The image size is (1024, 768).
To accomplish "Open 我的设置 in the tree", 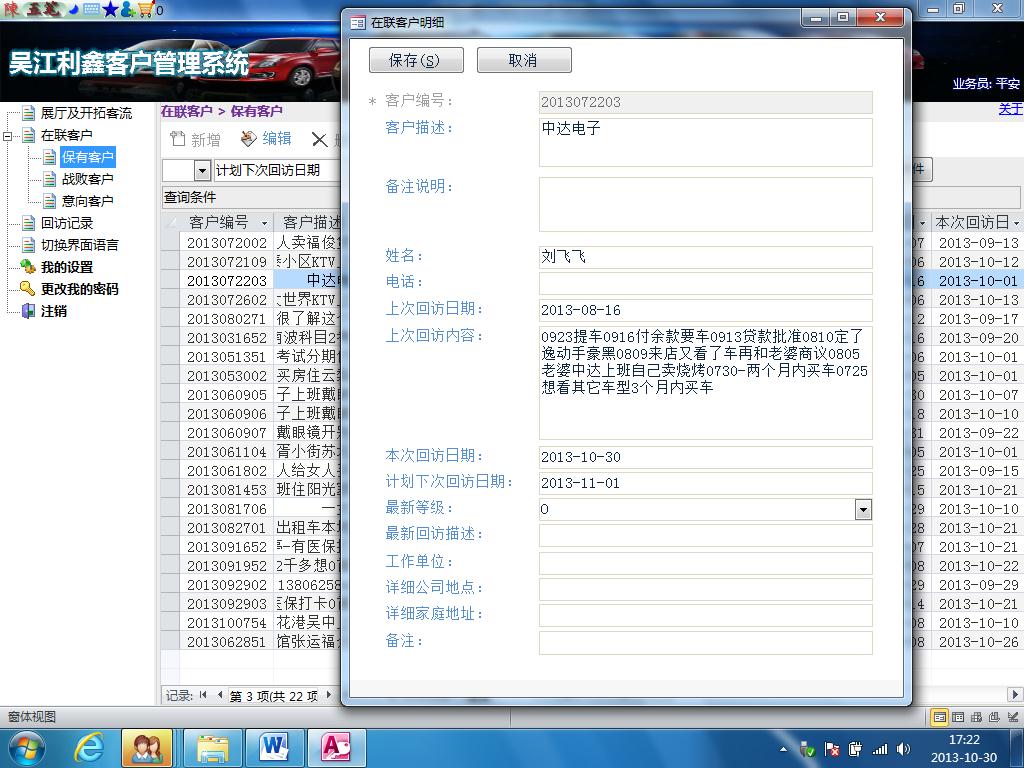I will click(67, 267).
